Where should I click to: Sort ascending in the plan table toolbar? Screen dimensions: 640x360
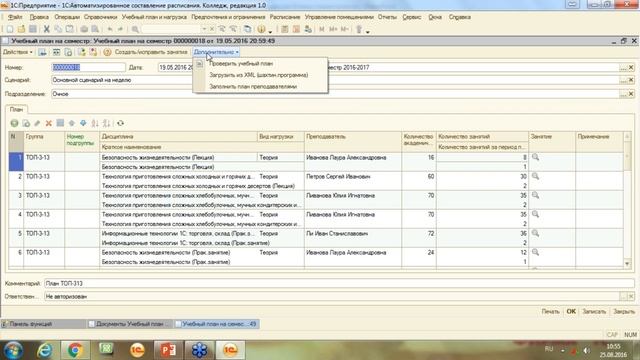pyautogui.click(x=95, y=123)
